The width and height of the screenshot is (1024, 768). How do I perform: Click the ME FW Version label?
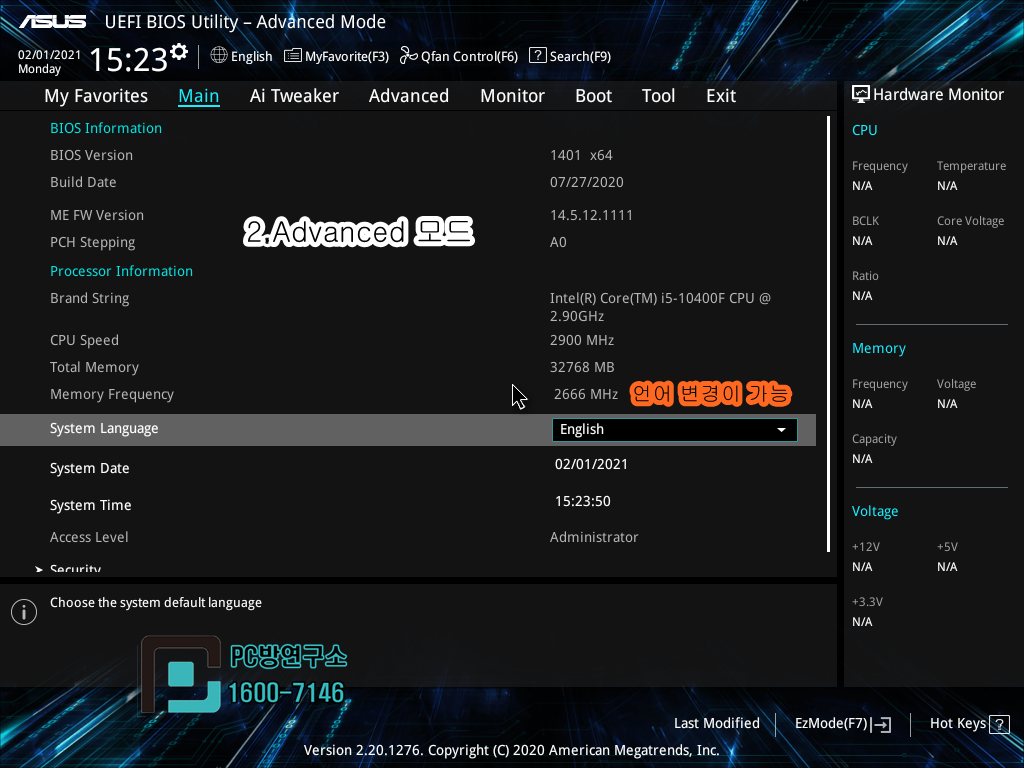click(97, 215)
